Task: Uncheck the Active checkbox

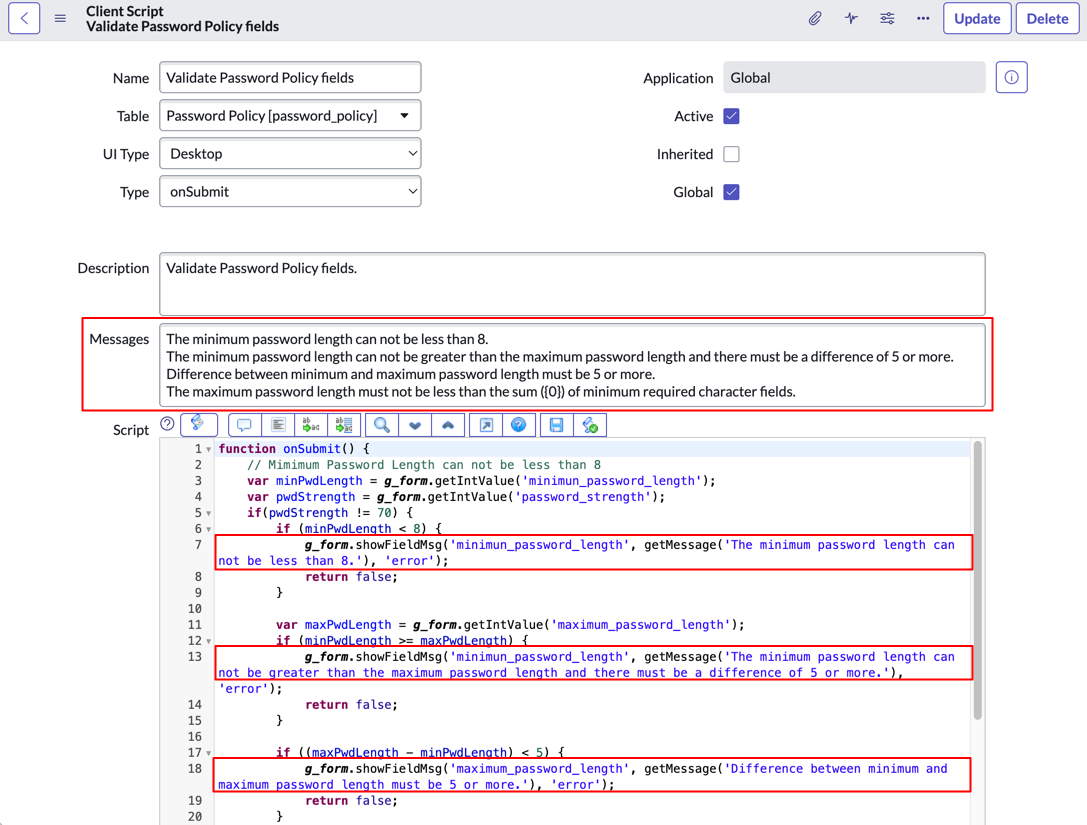Action: tap(731, 116)
